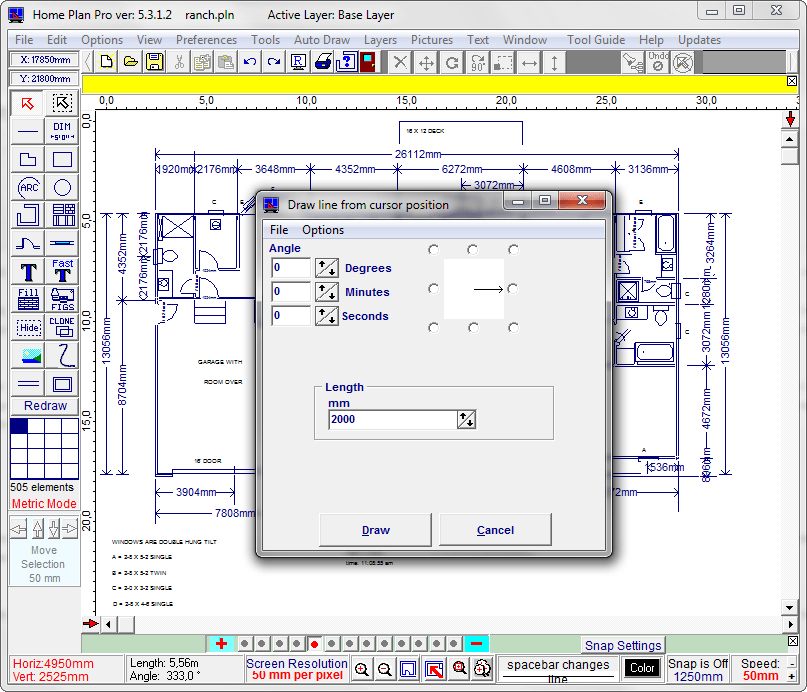Select the CLONE tool

click(x=62, y=327)
